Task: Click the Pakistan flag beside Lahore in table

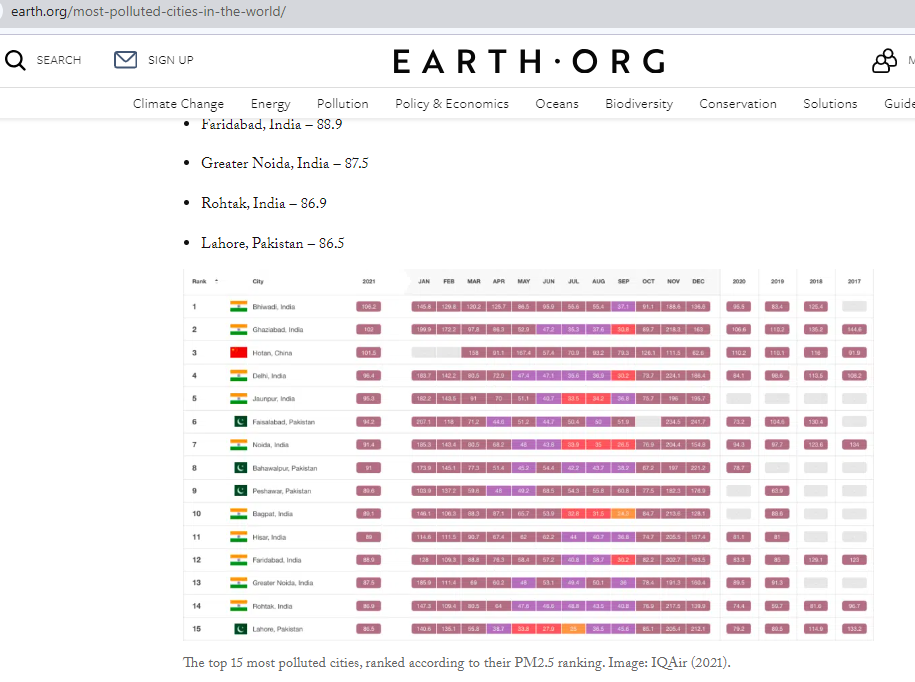Action: (240, 629)
